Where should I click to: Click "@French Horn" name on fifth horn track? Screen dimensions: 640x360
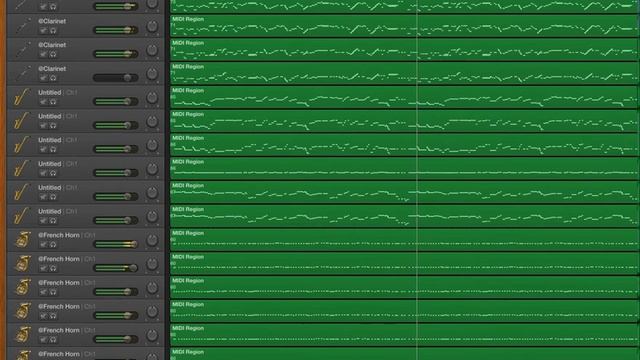click(x=59, y=330)
